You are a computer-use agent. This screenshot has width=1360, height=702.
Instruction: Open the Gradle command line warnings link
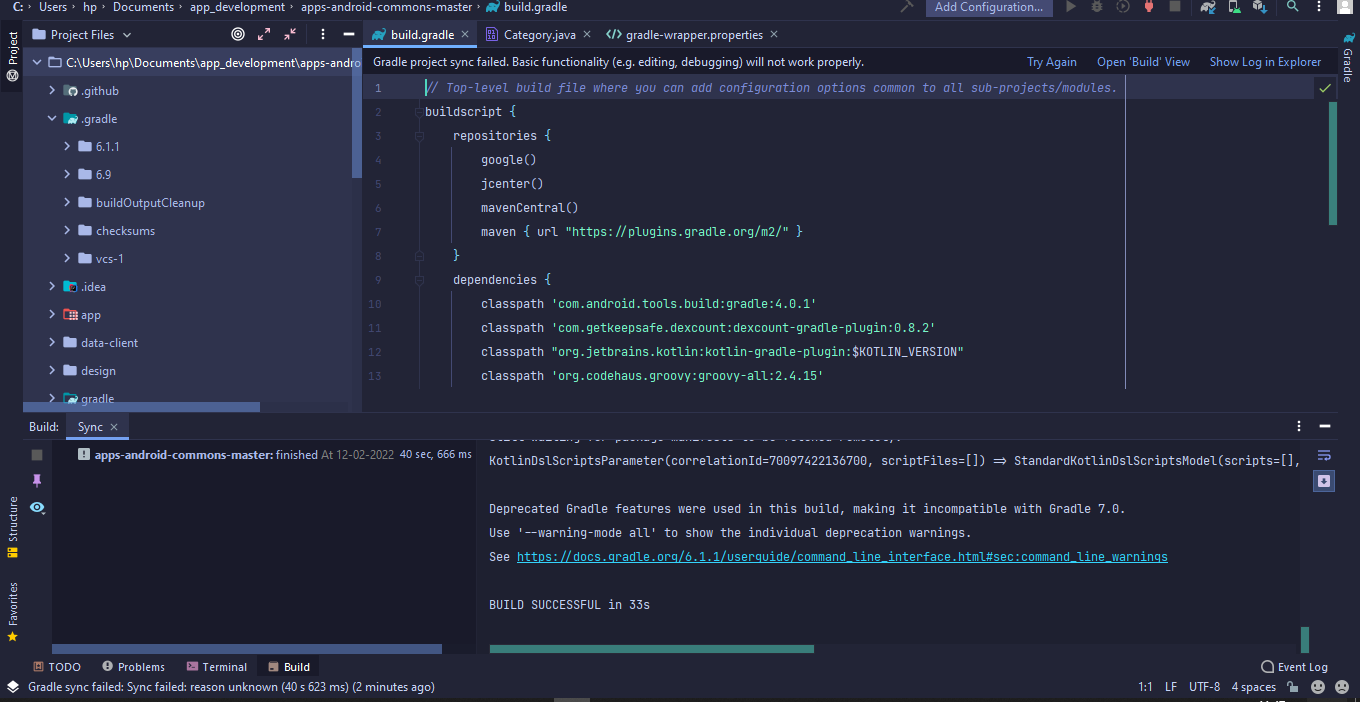(x=842, y=556)
